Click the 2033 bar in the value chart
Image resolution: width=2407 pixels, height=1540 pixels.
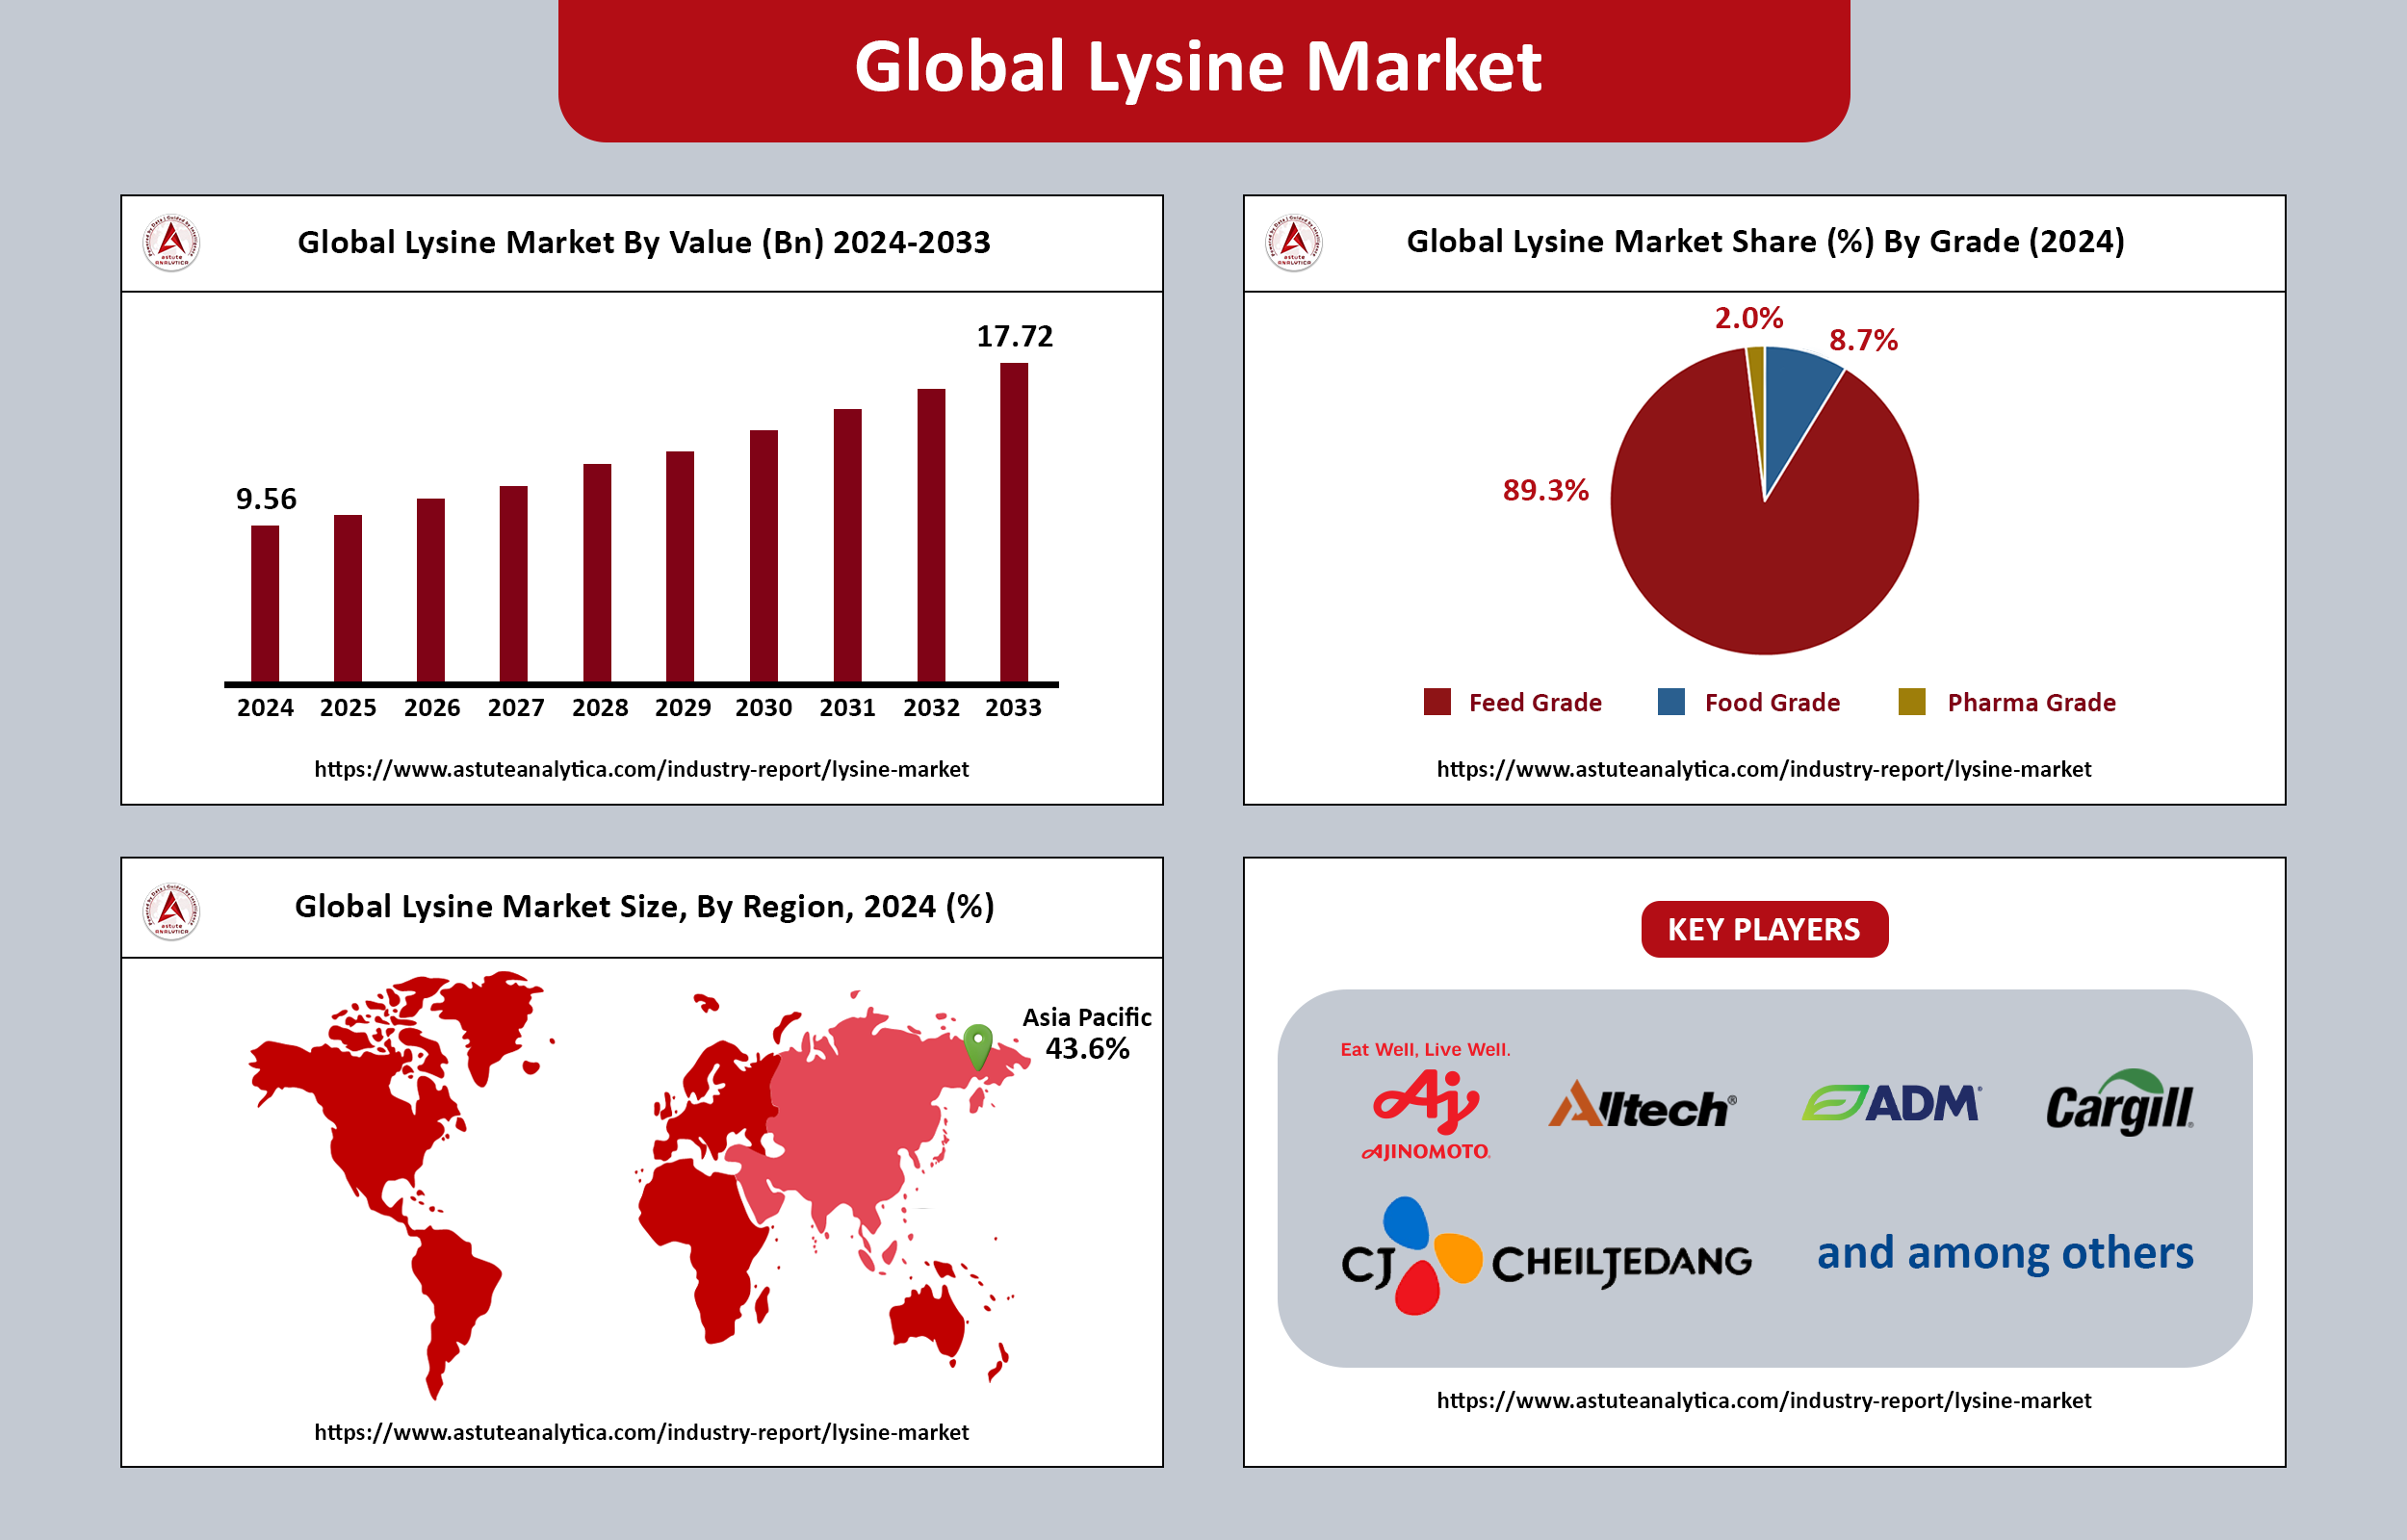tap(1014, 523)
